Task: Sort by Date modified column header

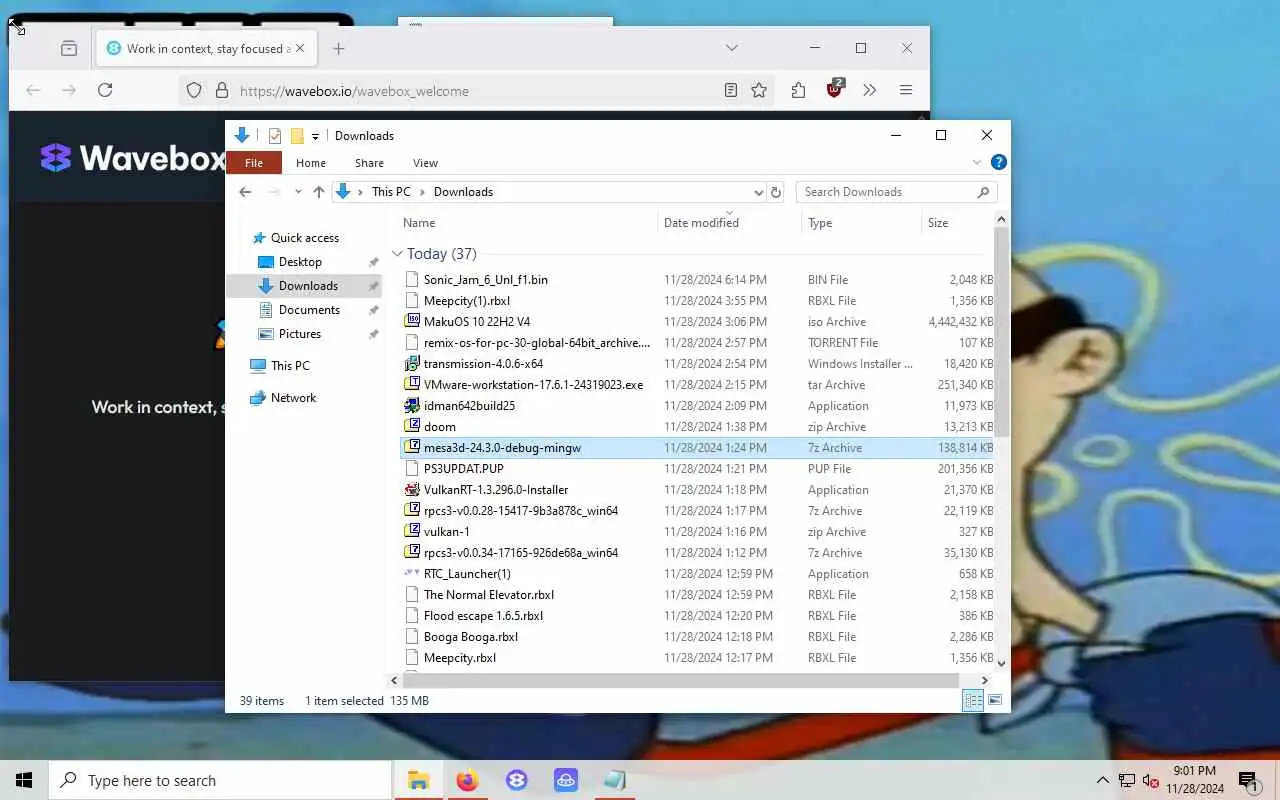Action: tap(729, 223)
